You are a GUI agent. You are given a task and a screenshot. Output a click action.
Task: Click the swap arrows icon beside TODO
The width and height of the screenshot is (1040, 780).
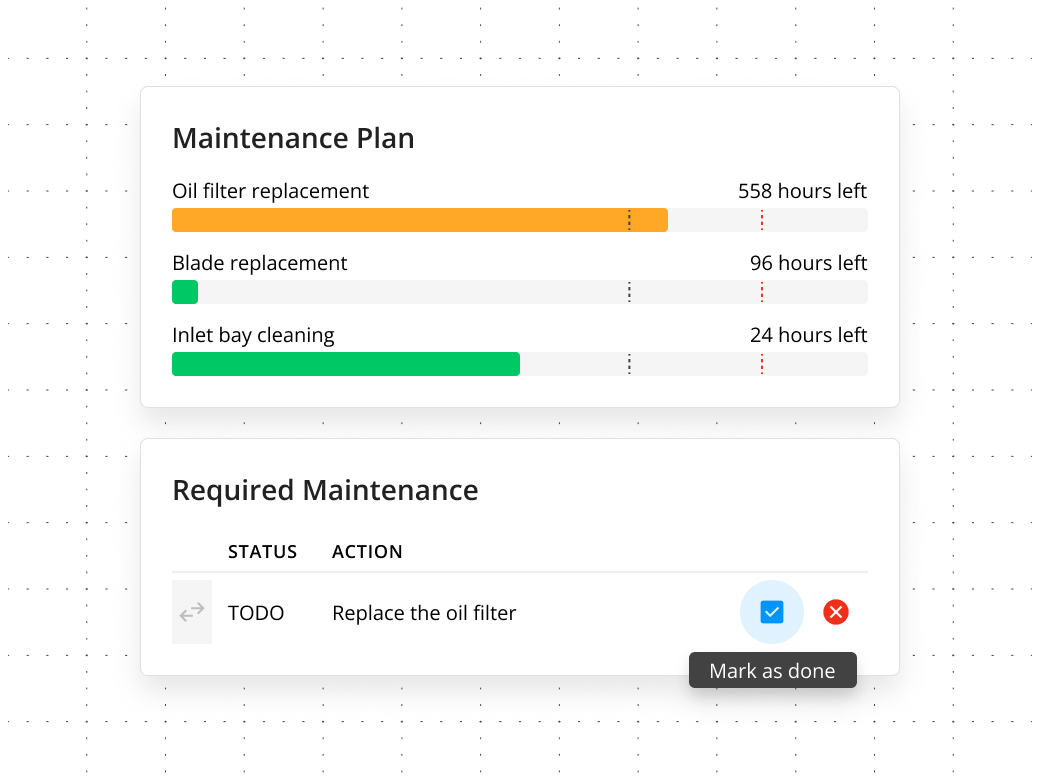click(x=192, y=612)
